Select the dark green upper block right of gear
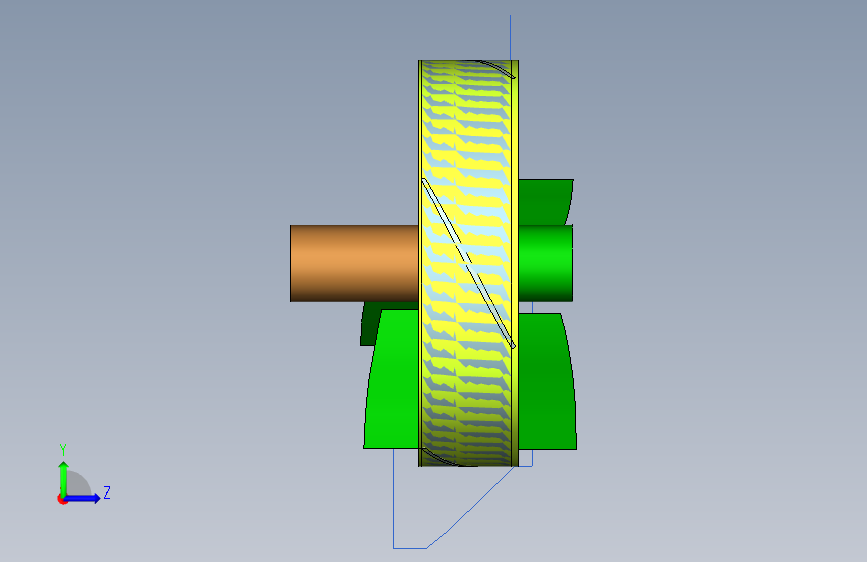867x562 pixels. 545,202
